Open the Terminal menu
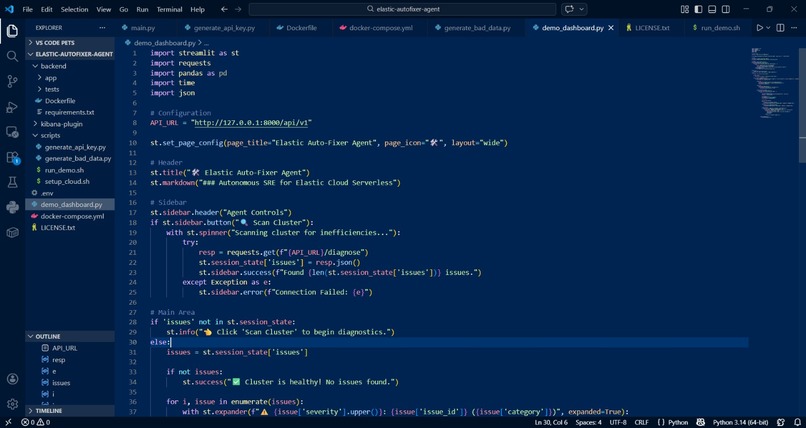 coord(169,9)
